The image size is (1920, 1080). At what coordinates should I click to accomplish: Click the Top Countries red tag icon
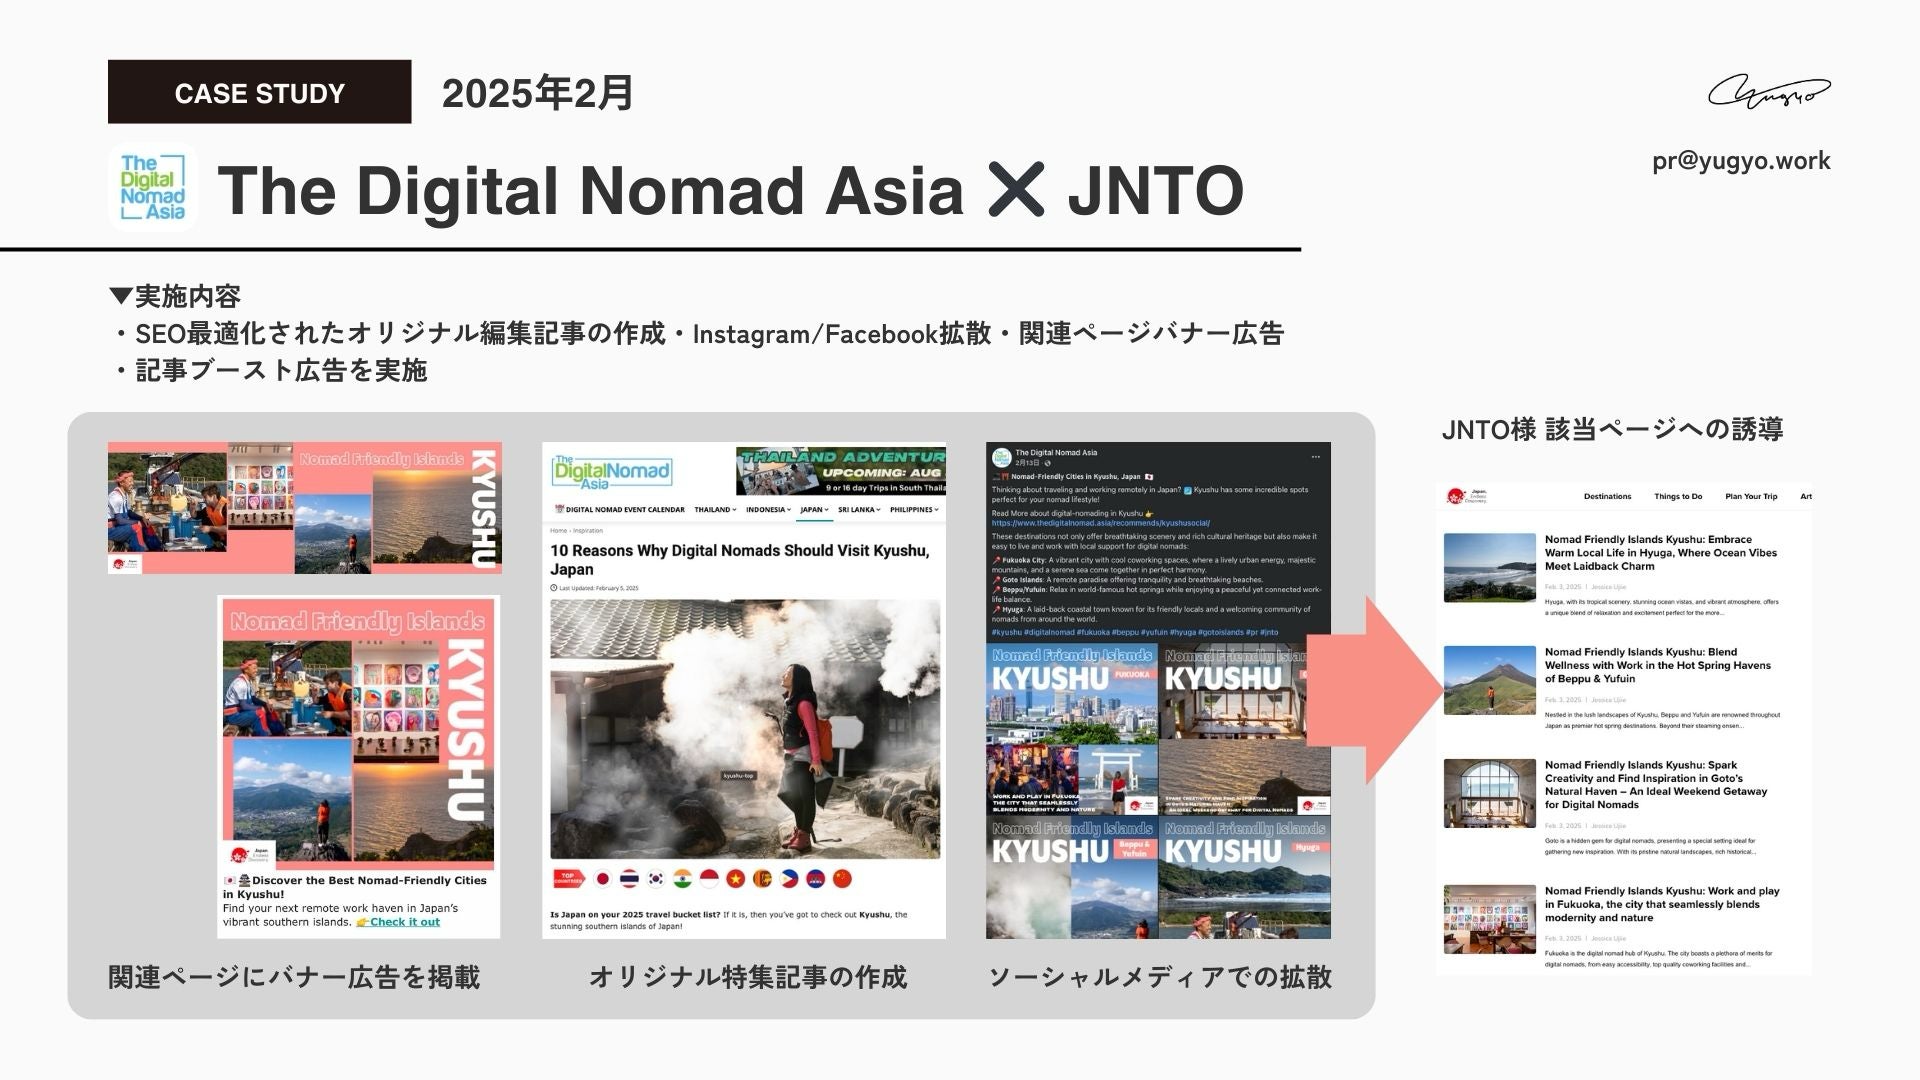(x=568, y=879)
